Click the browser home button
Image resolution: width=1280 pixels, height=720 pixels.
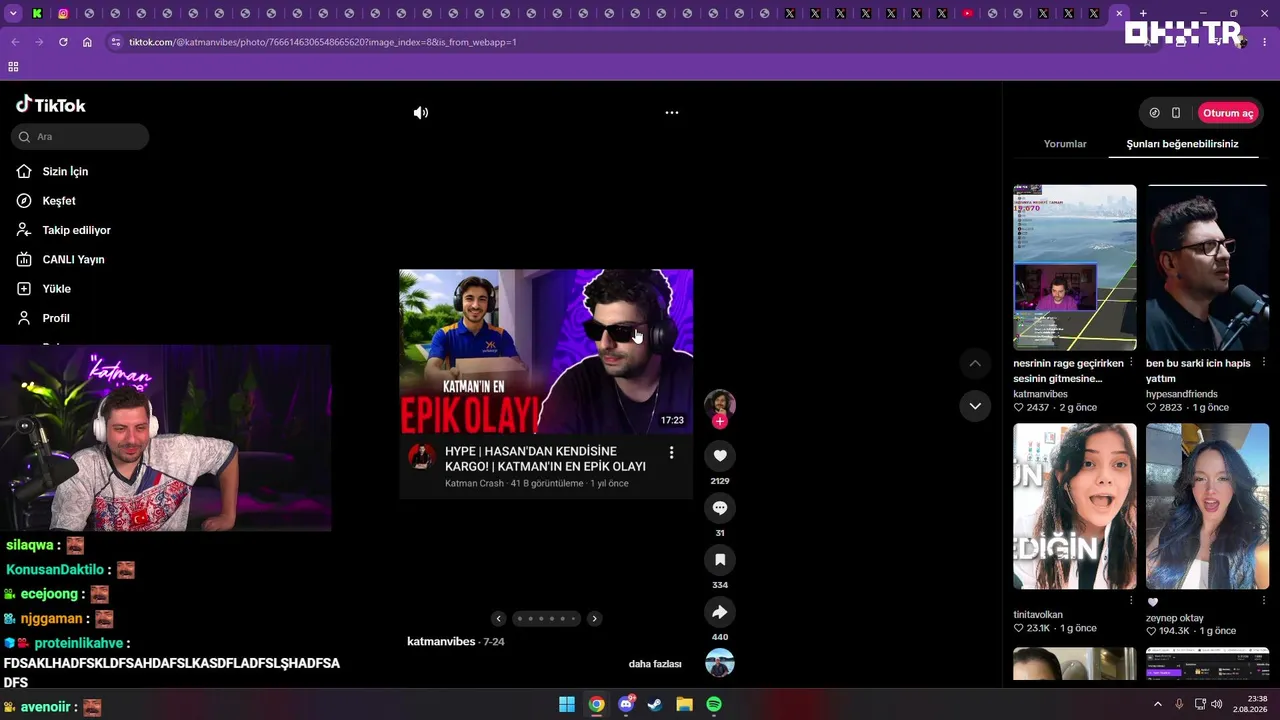coord(87,42)
